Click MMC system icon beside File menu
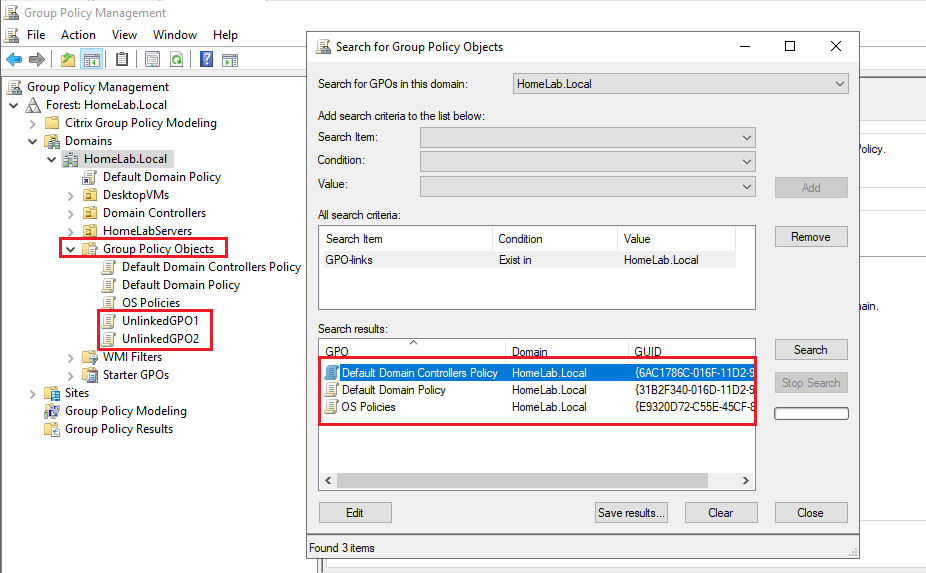This screenshot has width=926, height=573. pyautogui.click(x=12, y=35)
